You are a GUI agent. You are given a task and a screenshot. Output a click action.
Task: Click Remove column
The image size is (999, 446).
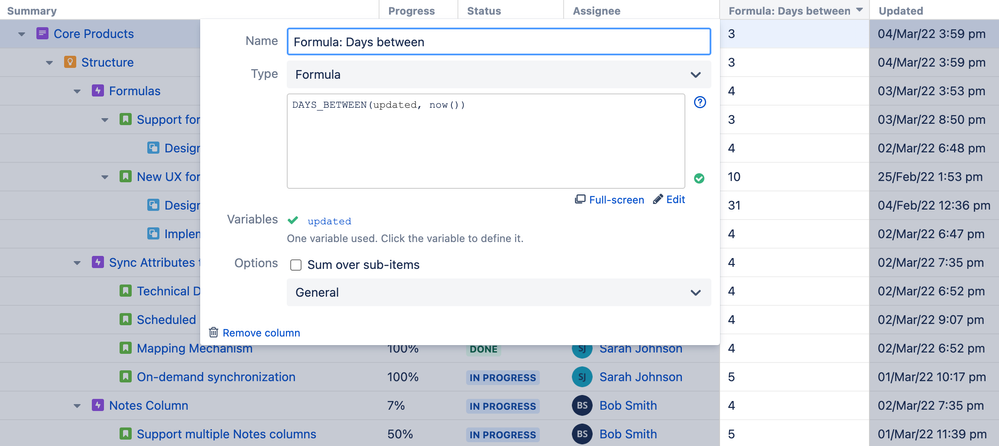254,333
